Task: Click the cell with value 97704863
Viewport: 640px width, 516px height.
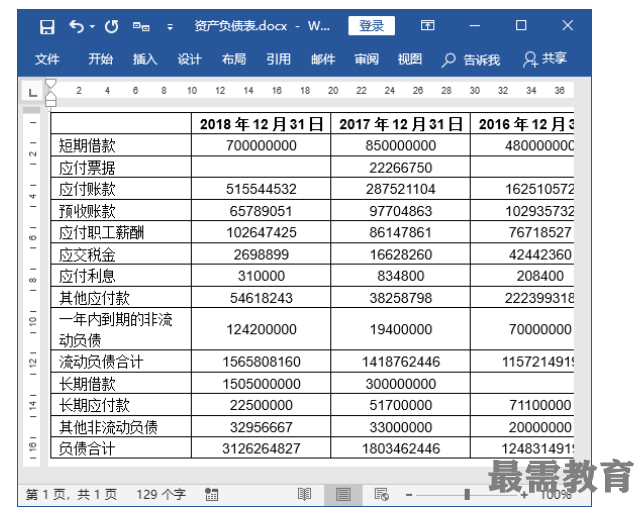Action: [x=401, y=211]
